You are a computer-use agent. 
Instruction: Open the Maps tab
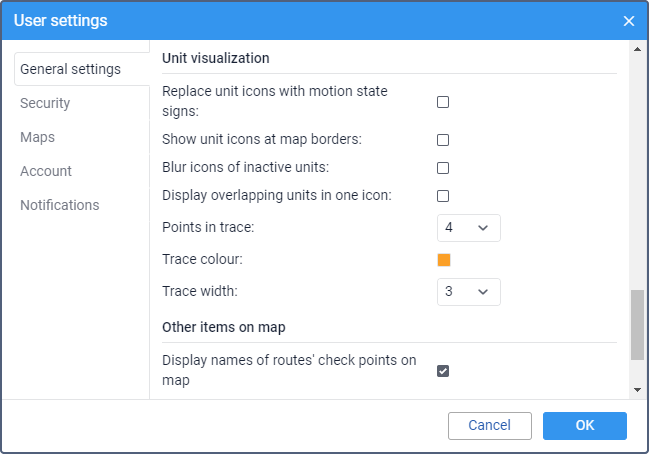coord(37,137)
